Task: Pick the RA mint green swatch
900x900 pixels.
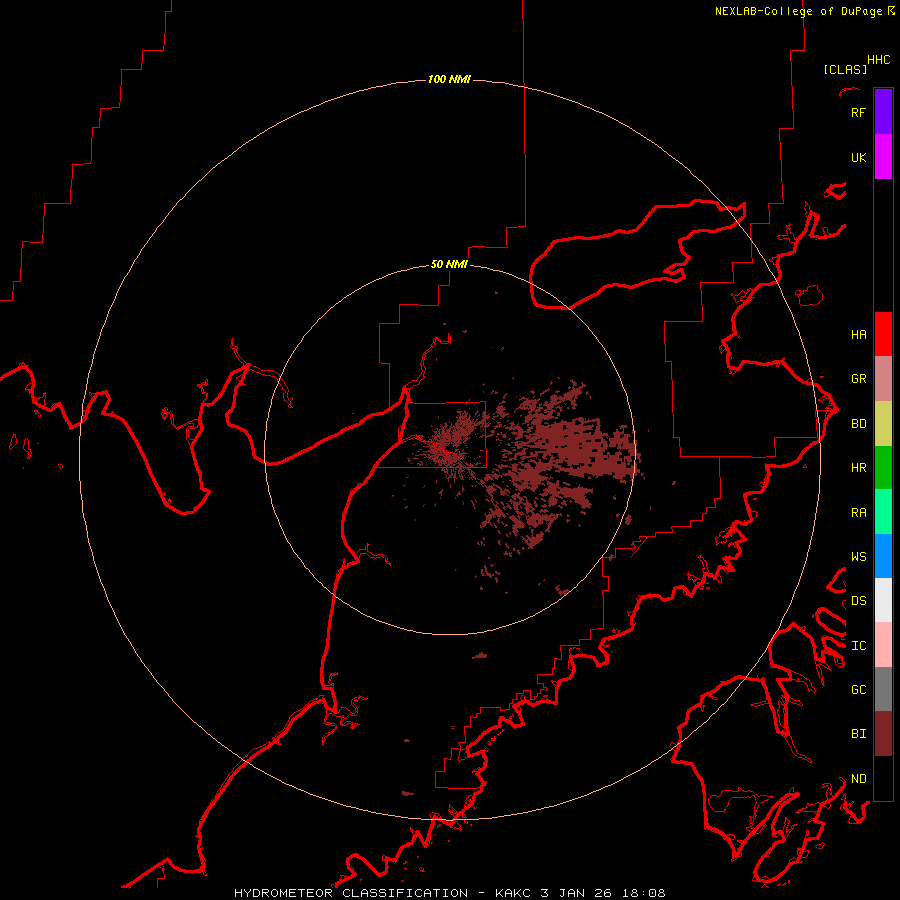Action: (883, 512)
